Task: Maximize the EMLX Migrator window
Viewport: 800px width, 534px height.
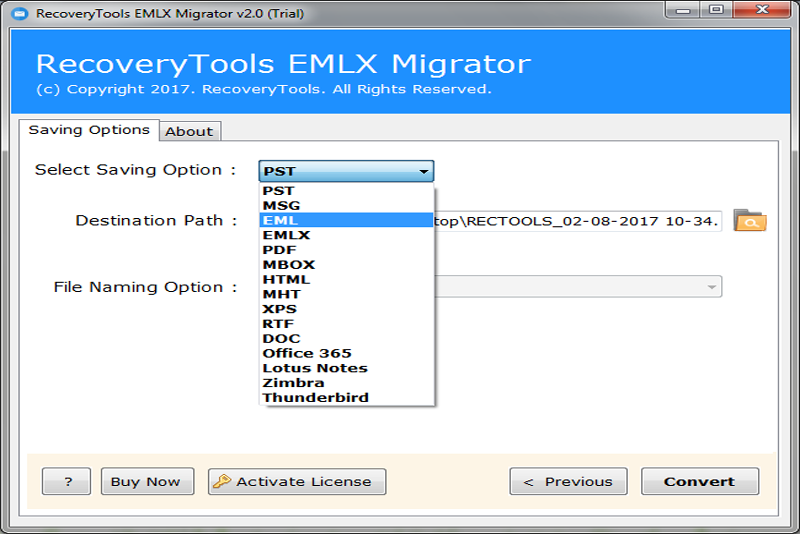Action: (x=716, y=10)
